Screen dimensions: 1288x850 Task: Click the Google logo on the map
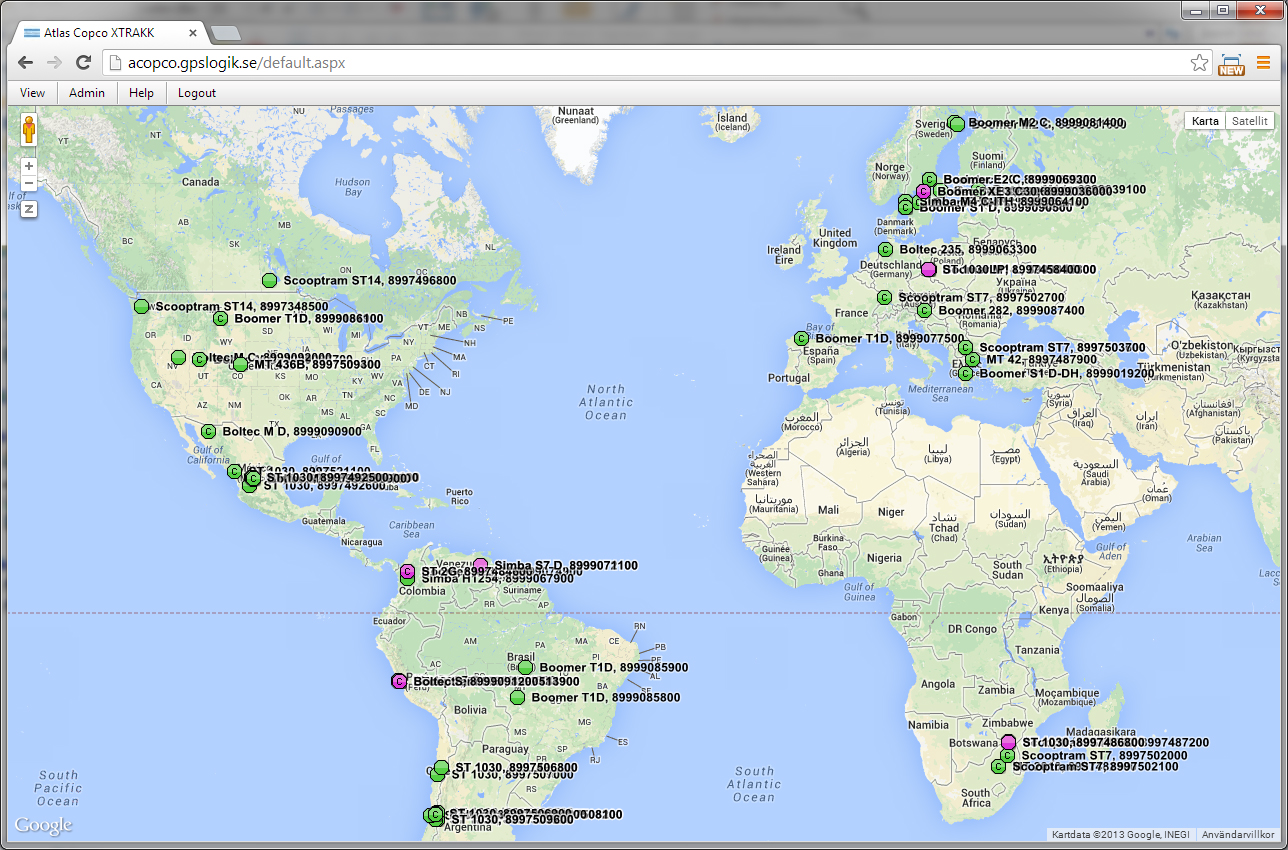tap(43, 825)
